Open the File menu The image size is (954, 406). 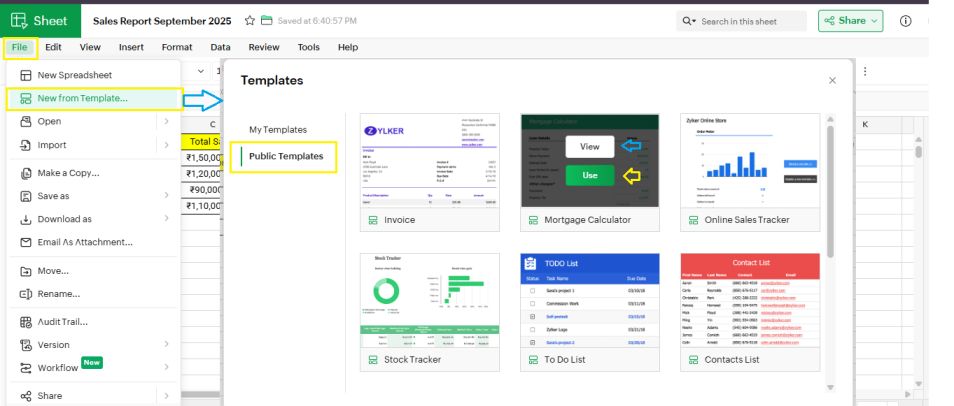click(19, 47)
